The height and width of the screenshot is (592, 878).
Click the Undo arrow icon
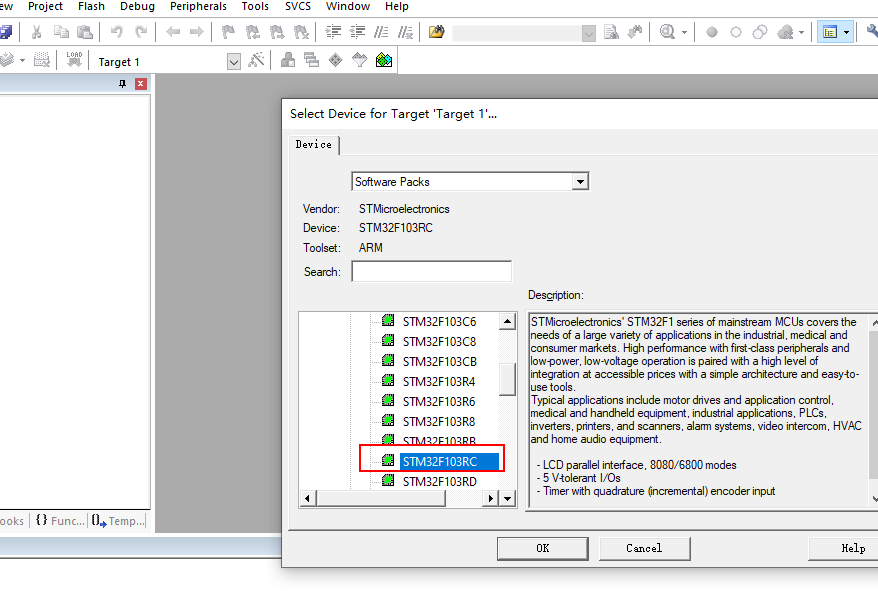pyautogui.click(x=117, y=33)
